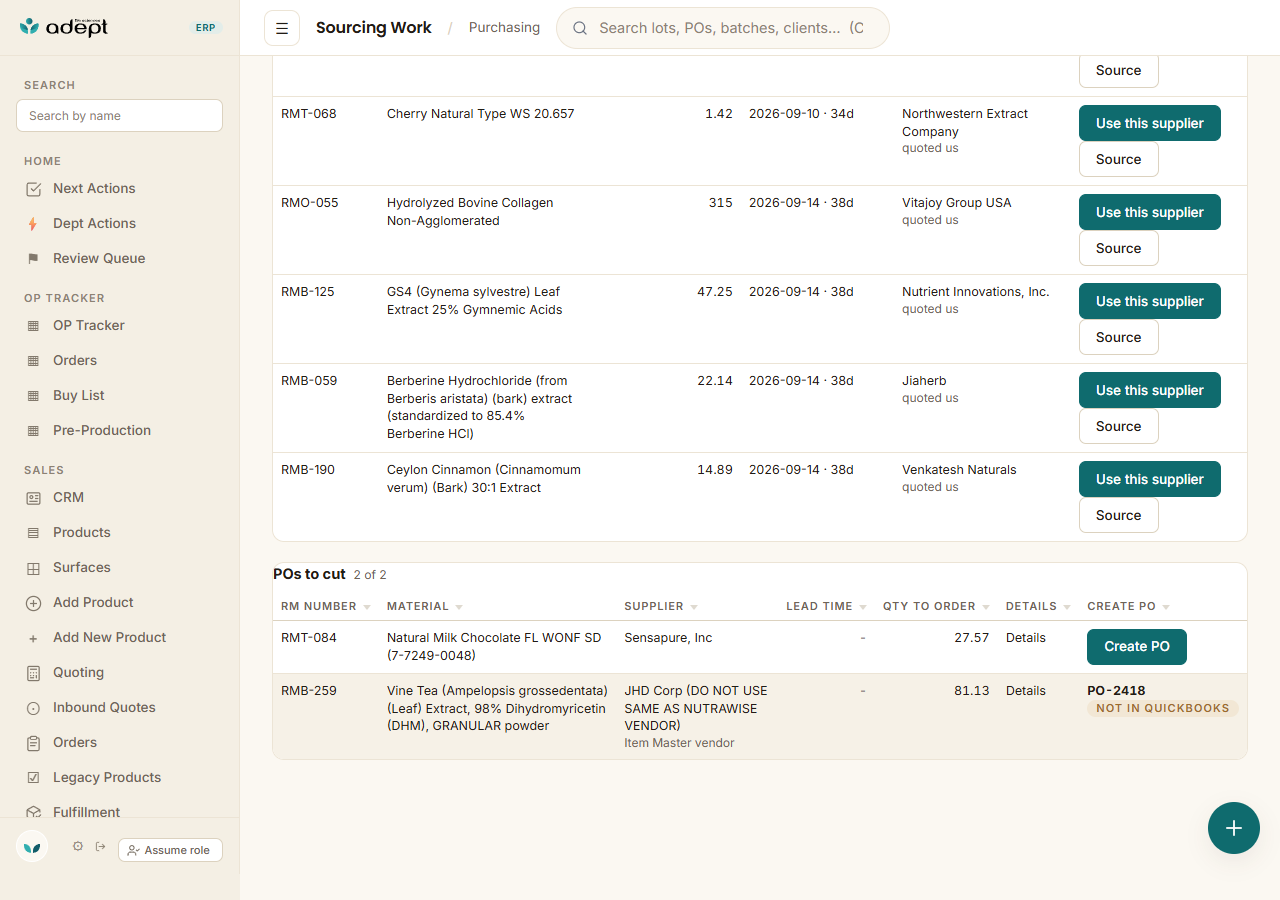Click the Legacy Products checkbox icon
The height and width of the screenshot is (900, 1280).
pyautogui.click(x=33, y=778)
